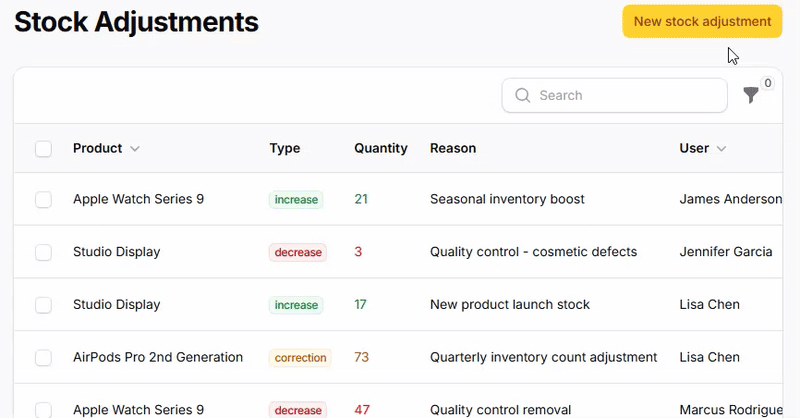Click 'Quality control - cosmetic defects' reason
The height and width of the screenshot is (418, 800).
pos(534,252)
